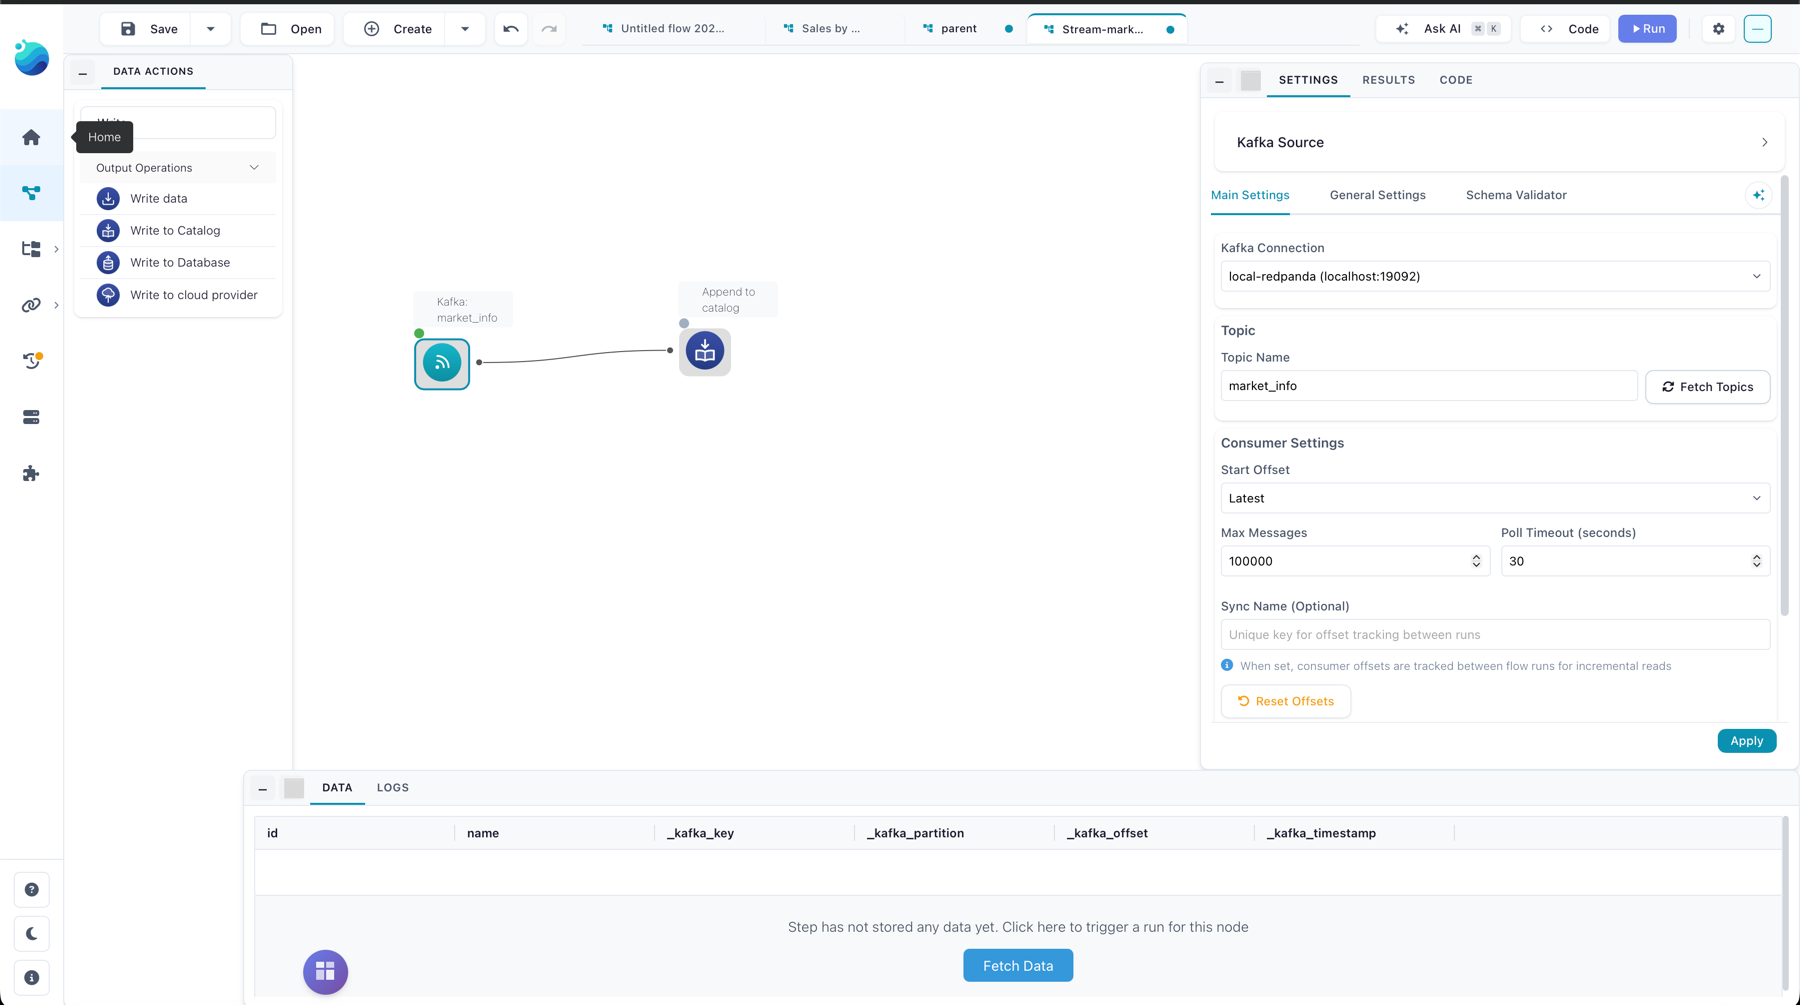Click the AI sparkle icon in settings panel
The width and height of the screenshot is (1800, 1005).
[x=1758, y=195]
